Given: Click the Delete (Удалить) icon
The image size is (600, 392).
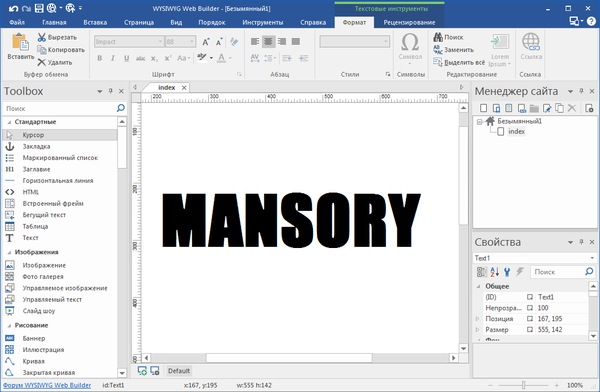Looking at the screenshot, I should pyautogui.click(x=41, y=62).
